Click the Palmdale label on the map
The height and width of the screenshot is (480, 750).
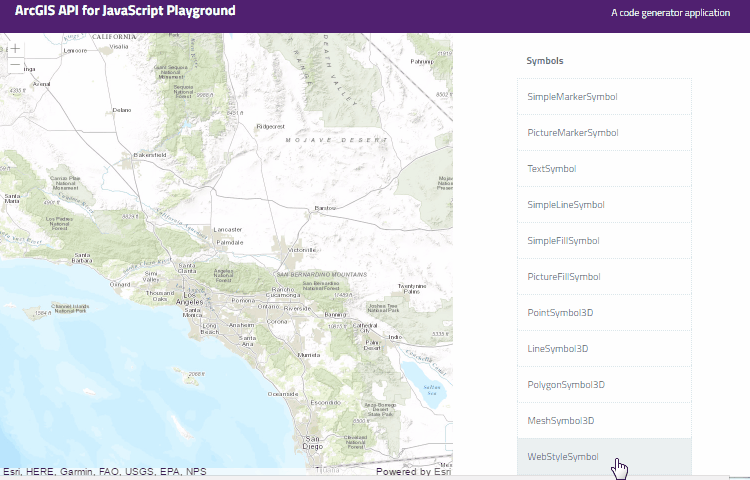230,242
